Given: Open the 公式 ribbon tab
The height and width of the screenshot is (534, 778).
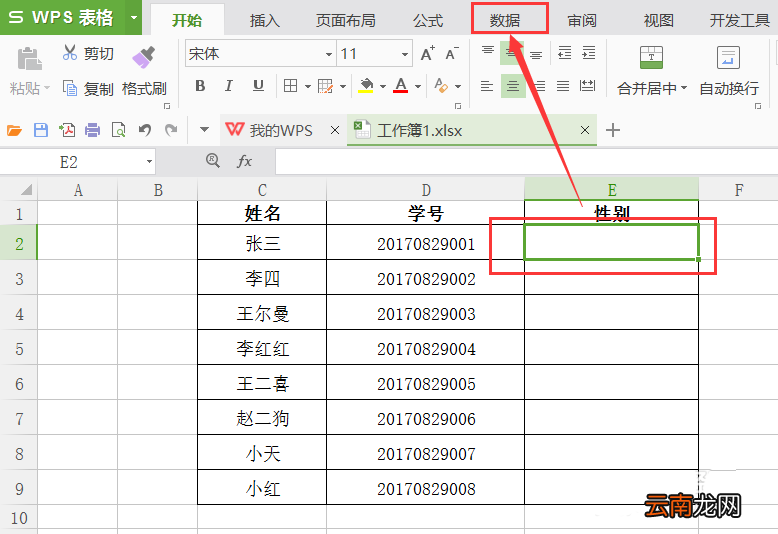Looking at the screenshot, I should (x=428, y=21).
